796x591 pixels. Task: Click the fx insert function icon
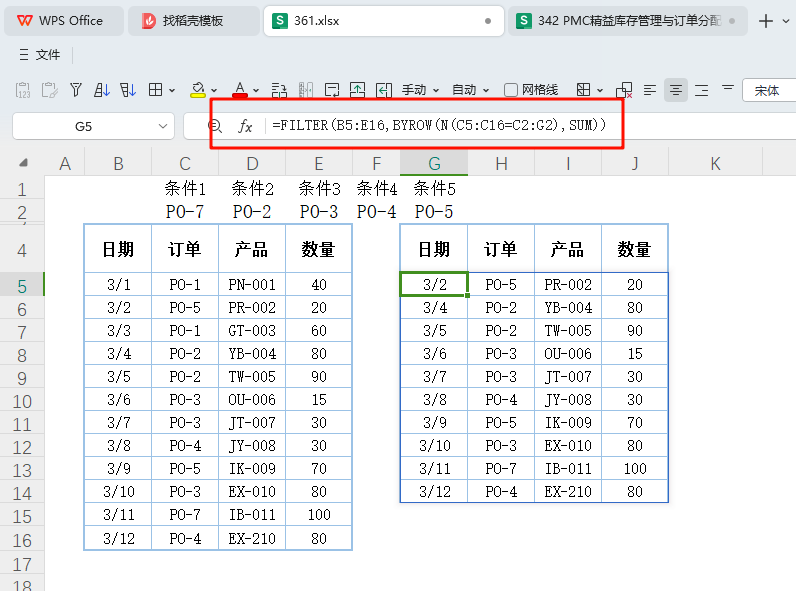click(245, 126)
